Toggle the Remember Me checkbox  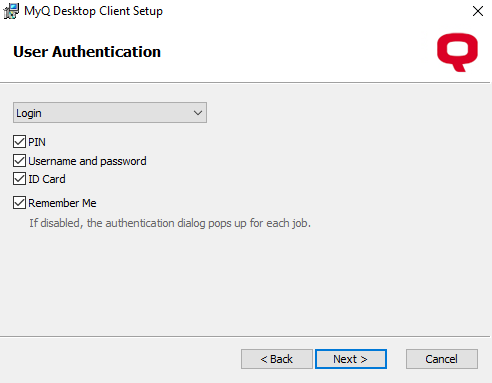[x=19, y=203]
